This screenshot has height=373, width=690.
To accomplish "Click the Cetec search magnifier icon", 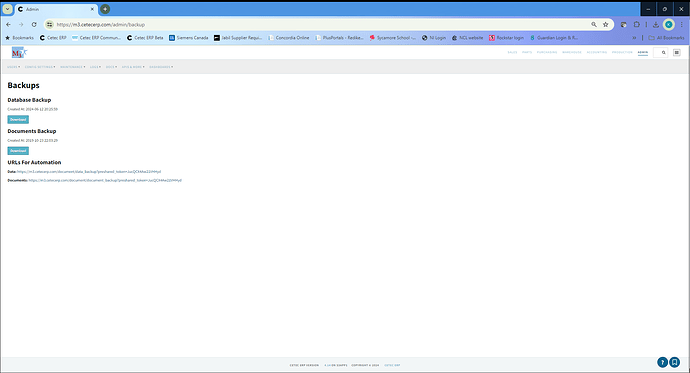I will [x=664, y=53].
